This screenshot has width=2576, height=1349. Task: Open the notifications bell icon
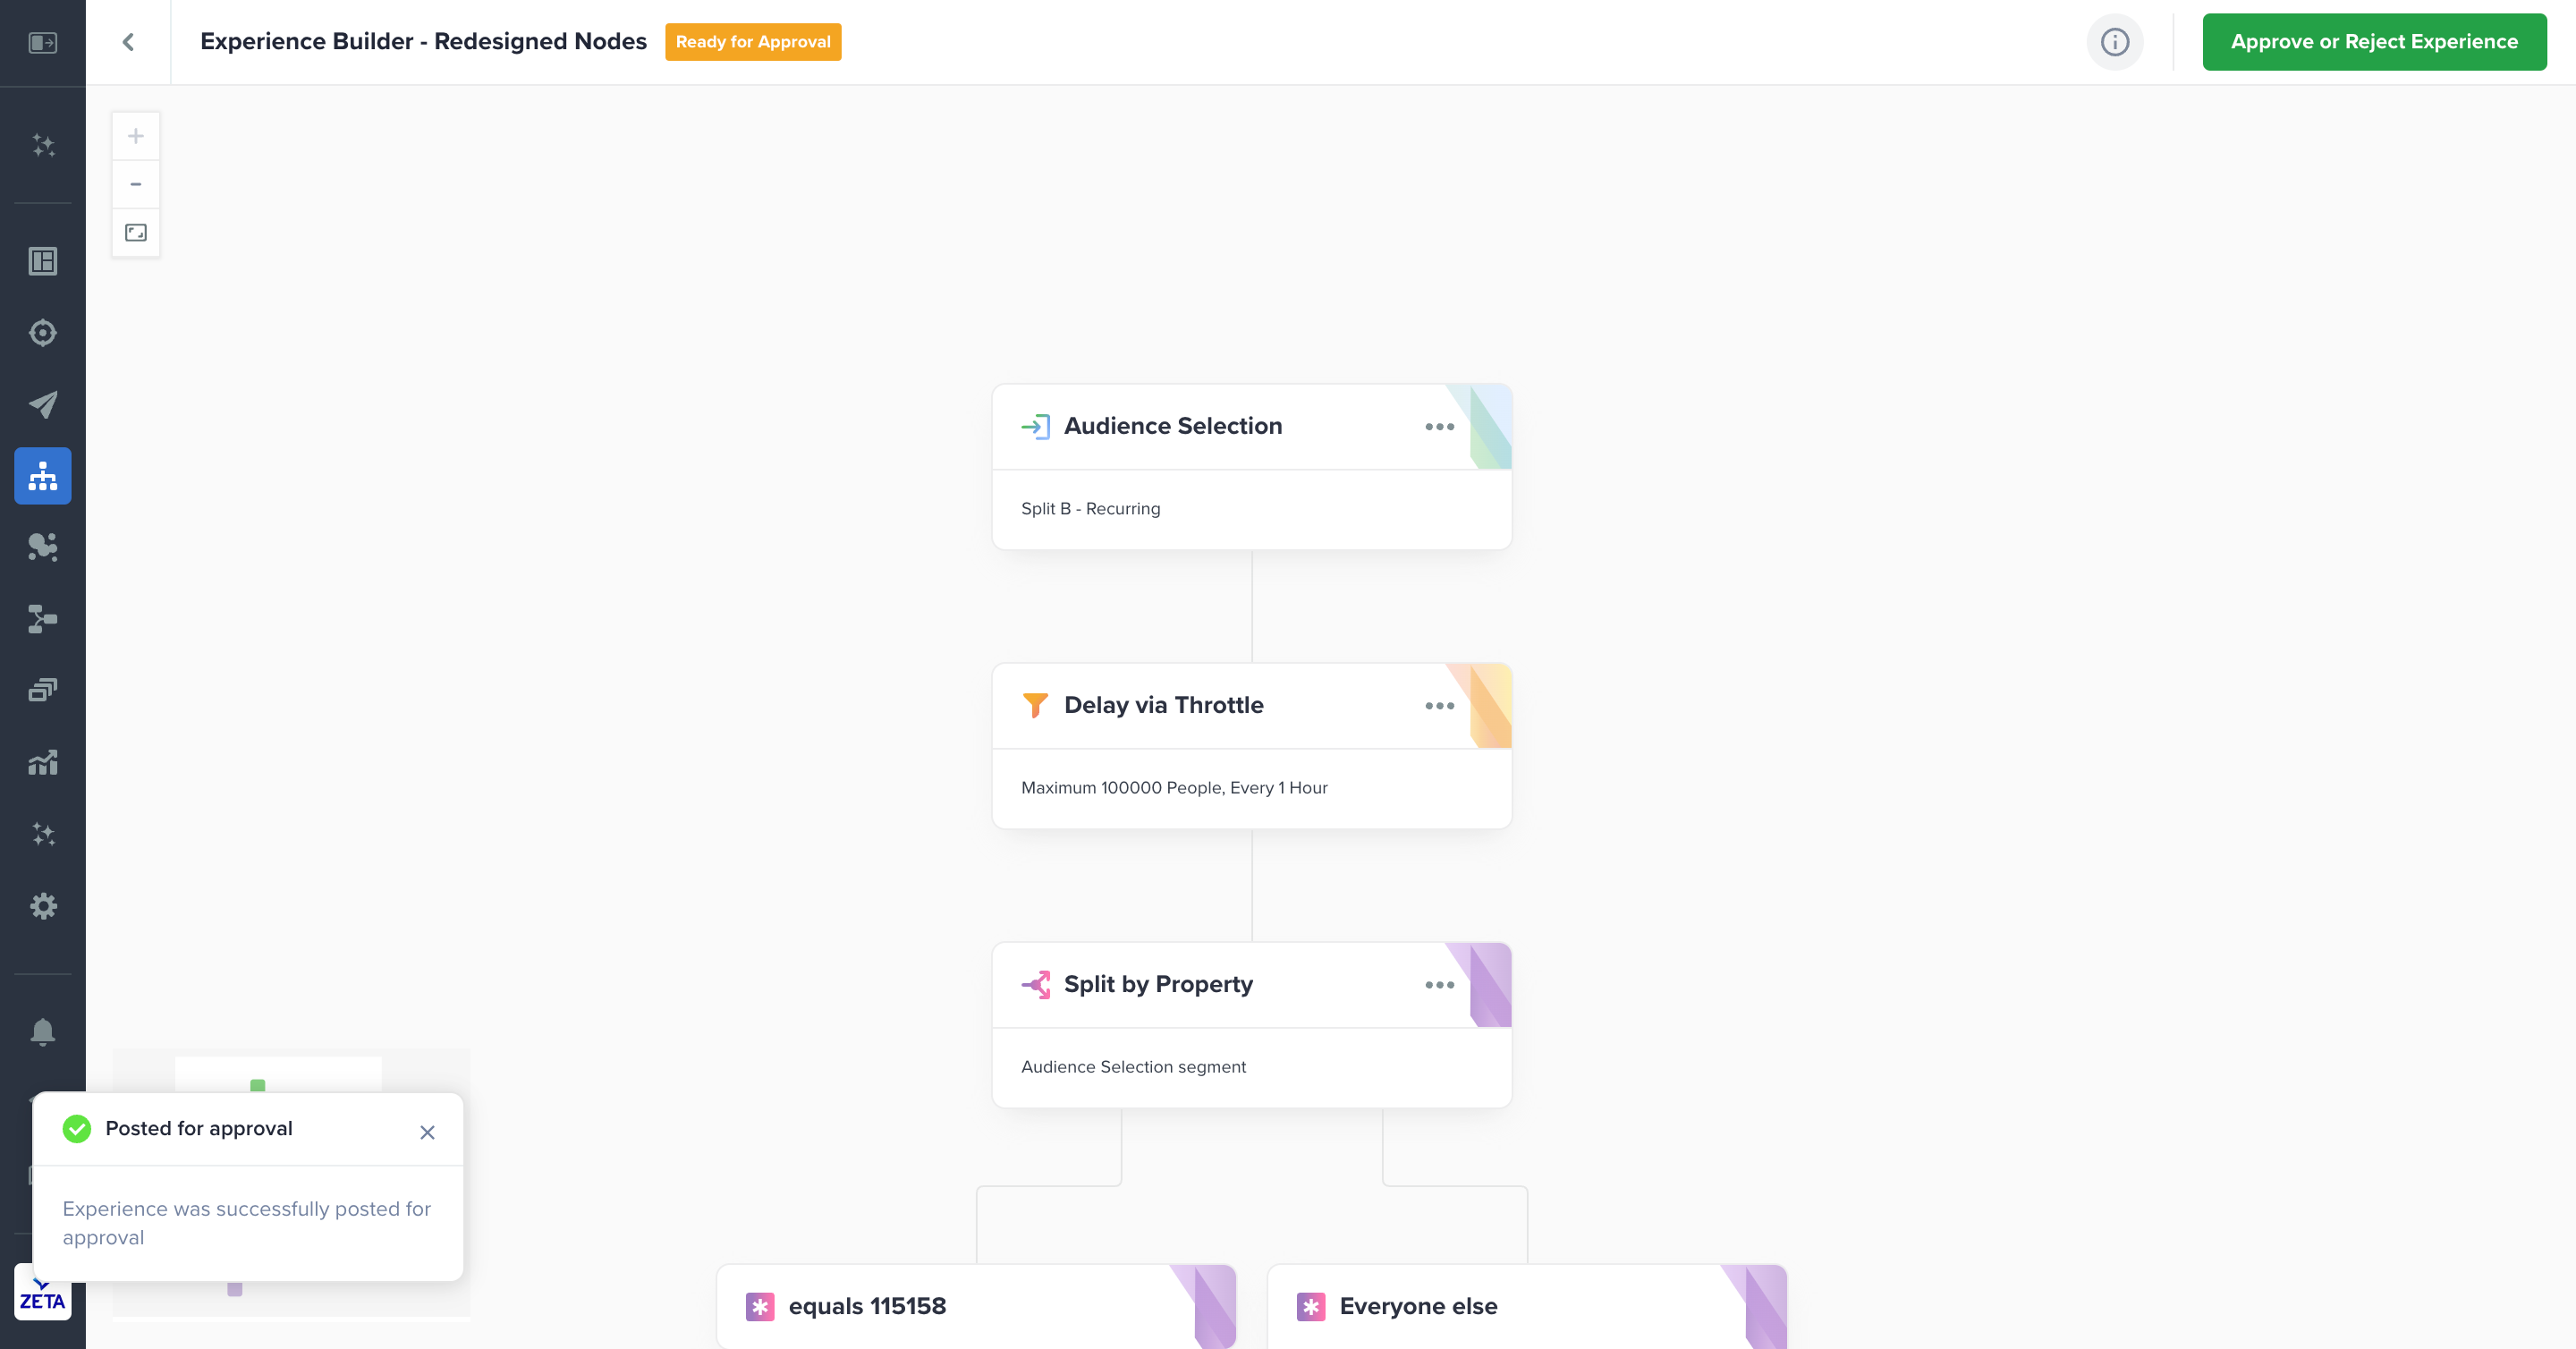pos(42,1031)
